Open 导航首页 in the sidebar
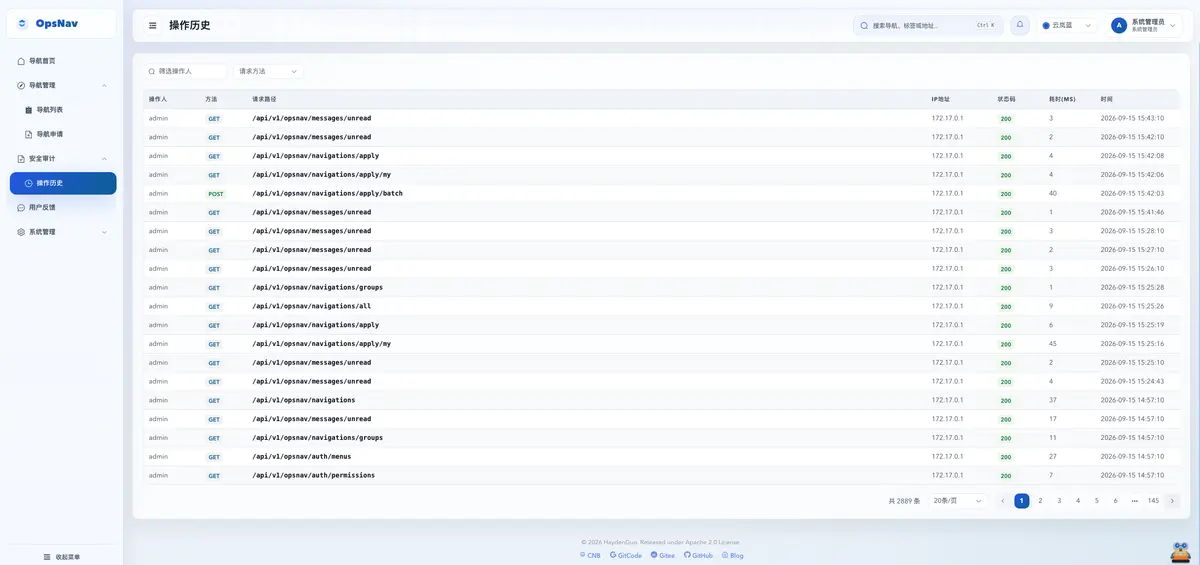This screenshot has height=565, width=1200. point(63,61)
